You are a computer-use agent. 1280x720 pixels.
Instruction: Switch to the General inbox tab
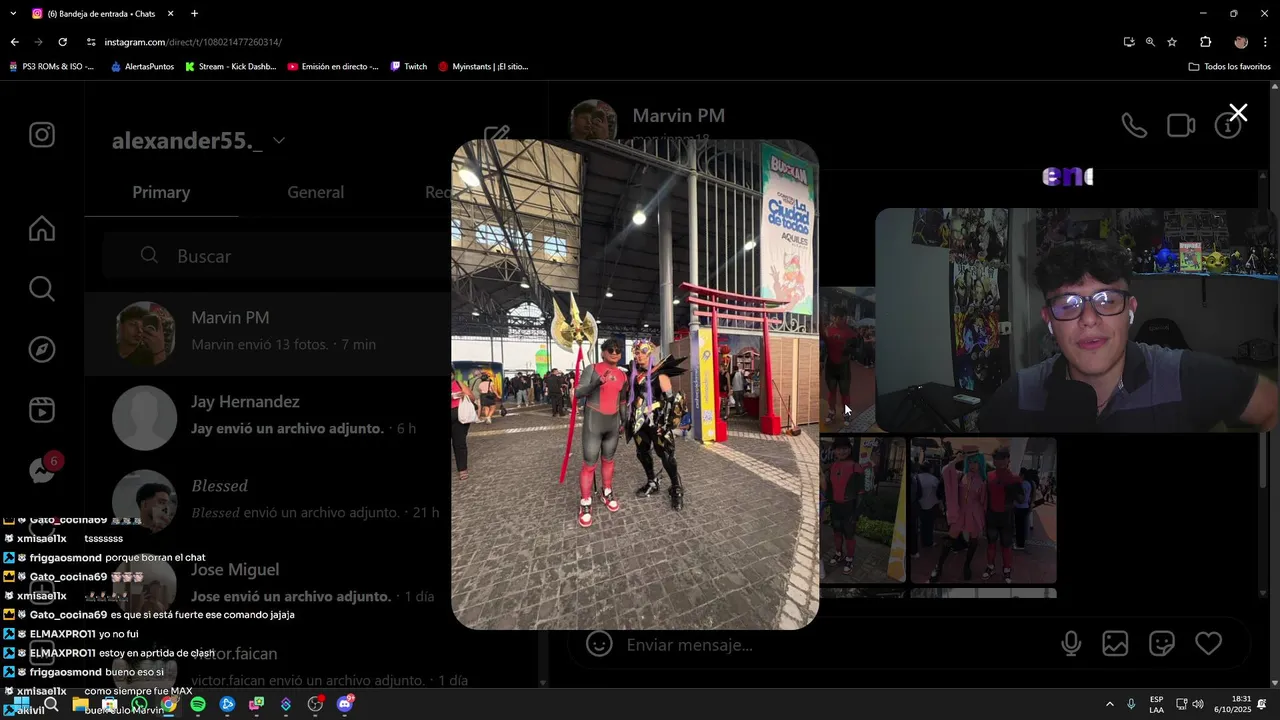[x=315, y=192]
